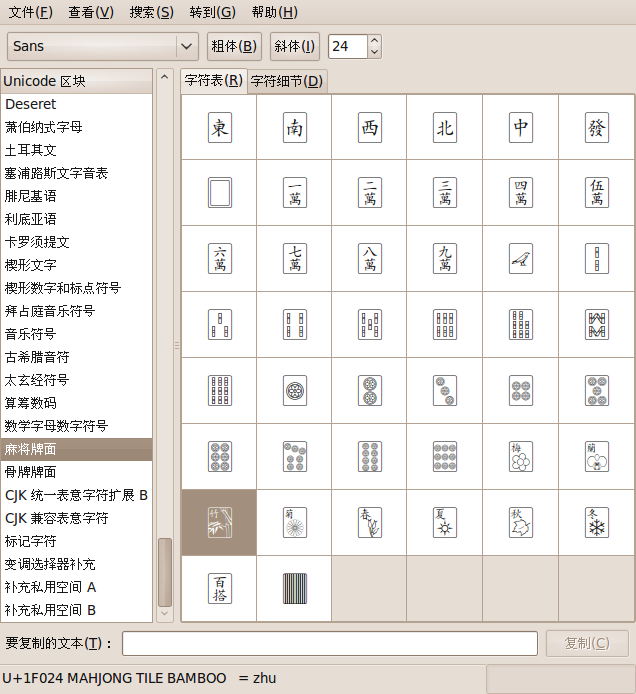
Task: Open the CJK 统一表意字符扩展 B block
Action: (77, 495)
